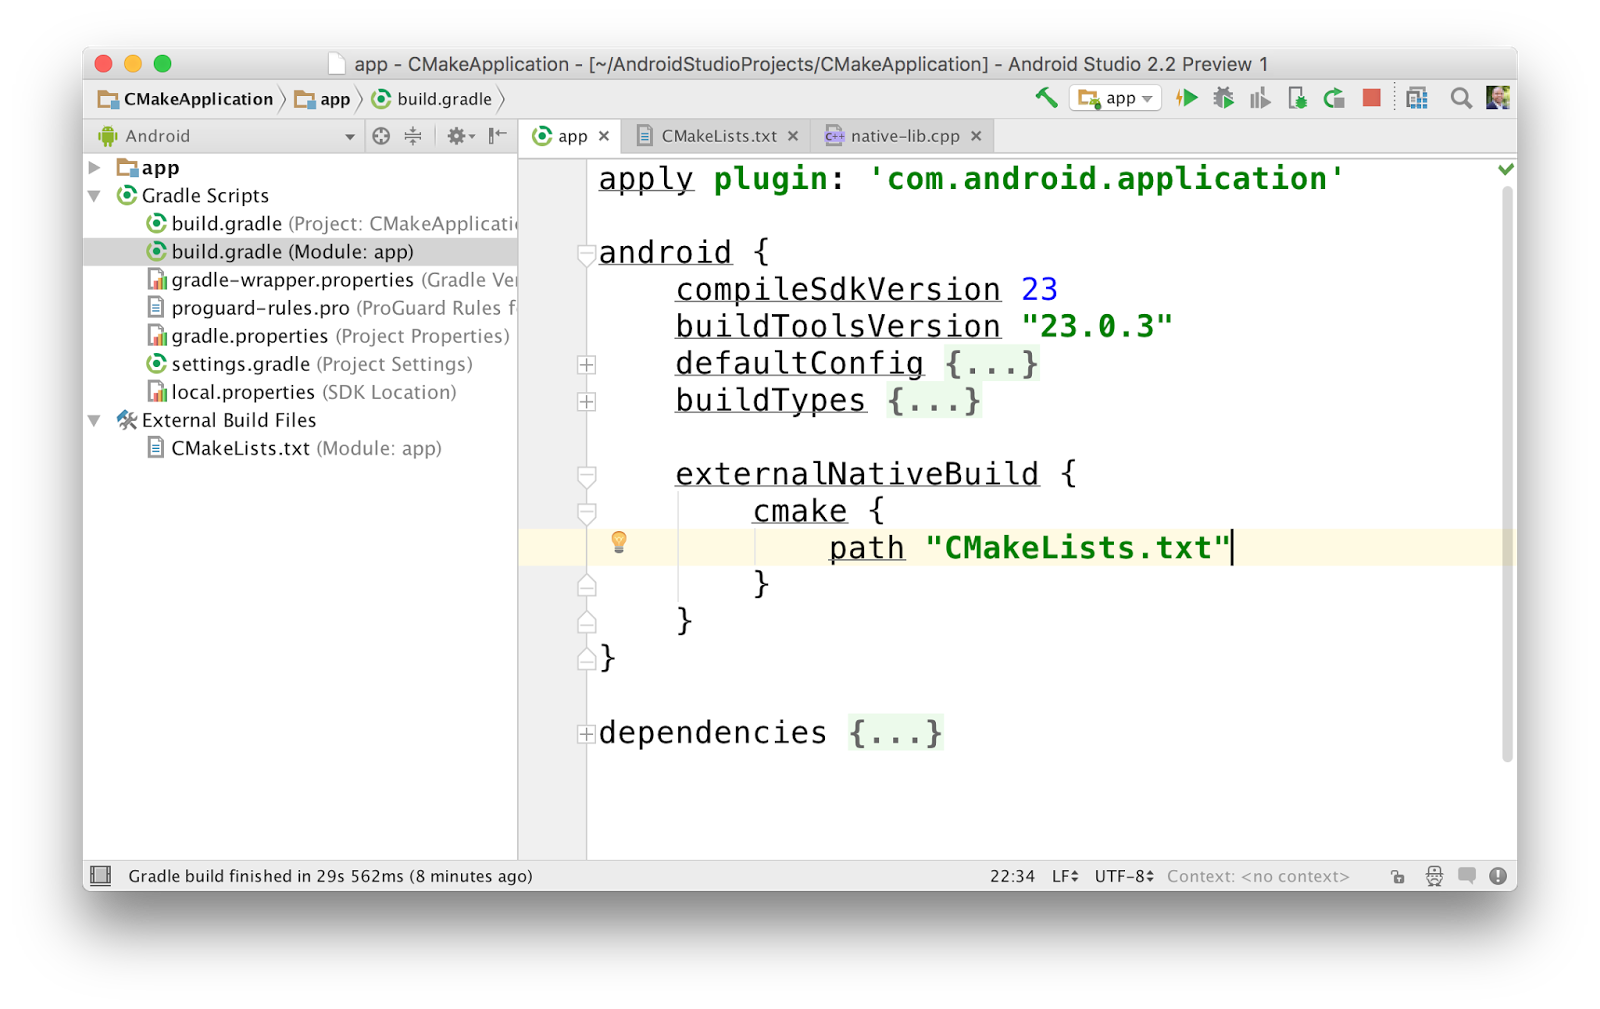Viewport: 1600px width, 1009px height.
Task: Open Search Everywhere with the magnifier icon
Action: (1460, 98)
